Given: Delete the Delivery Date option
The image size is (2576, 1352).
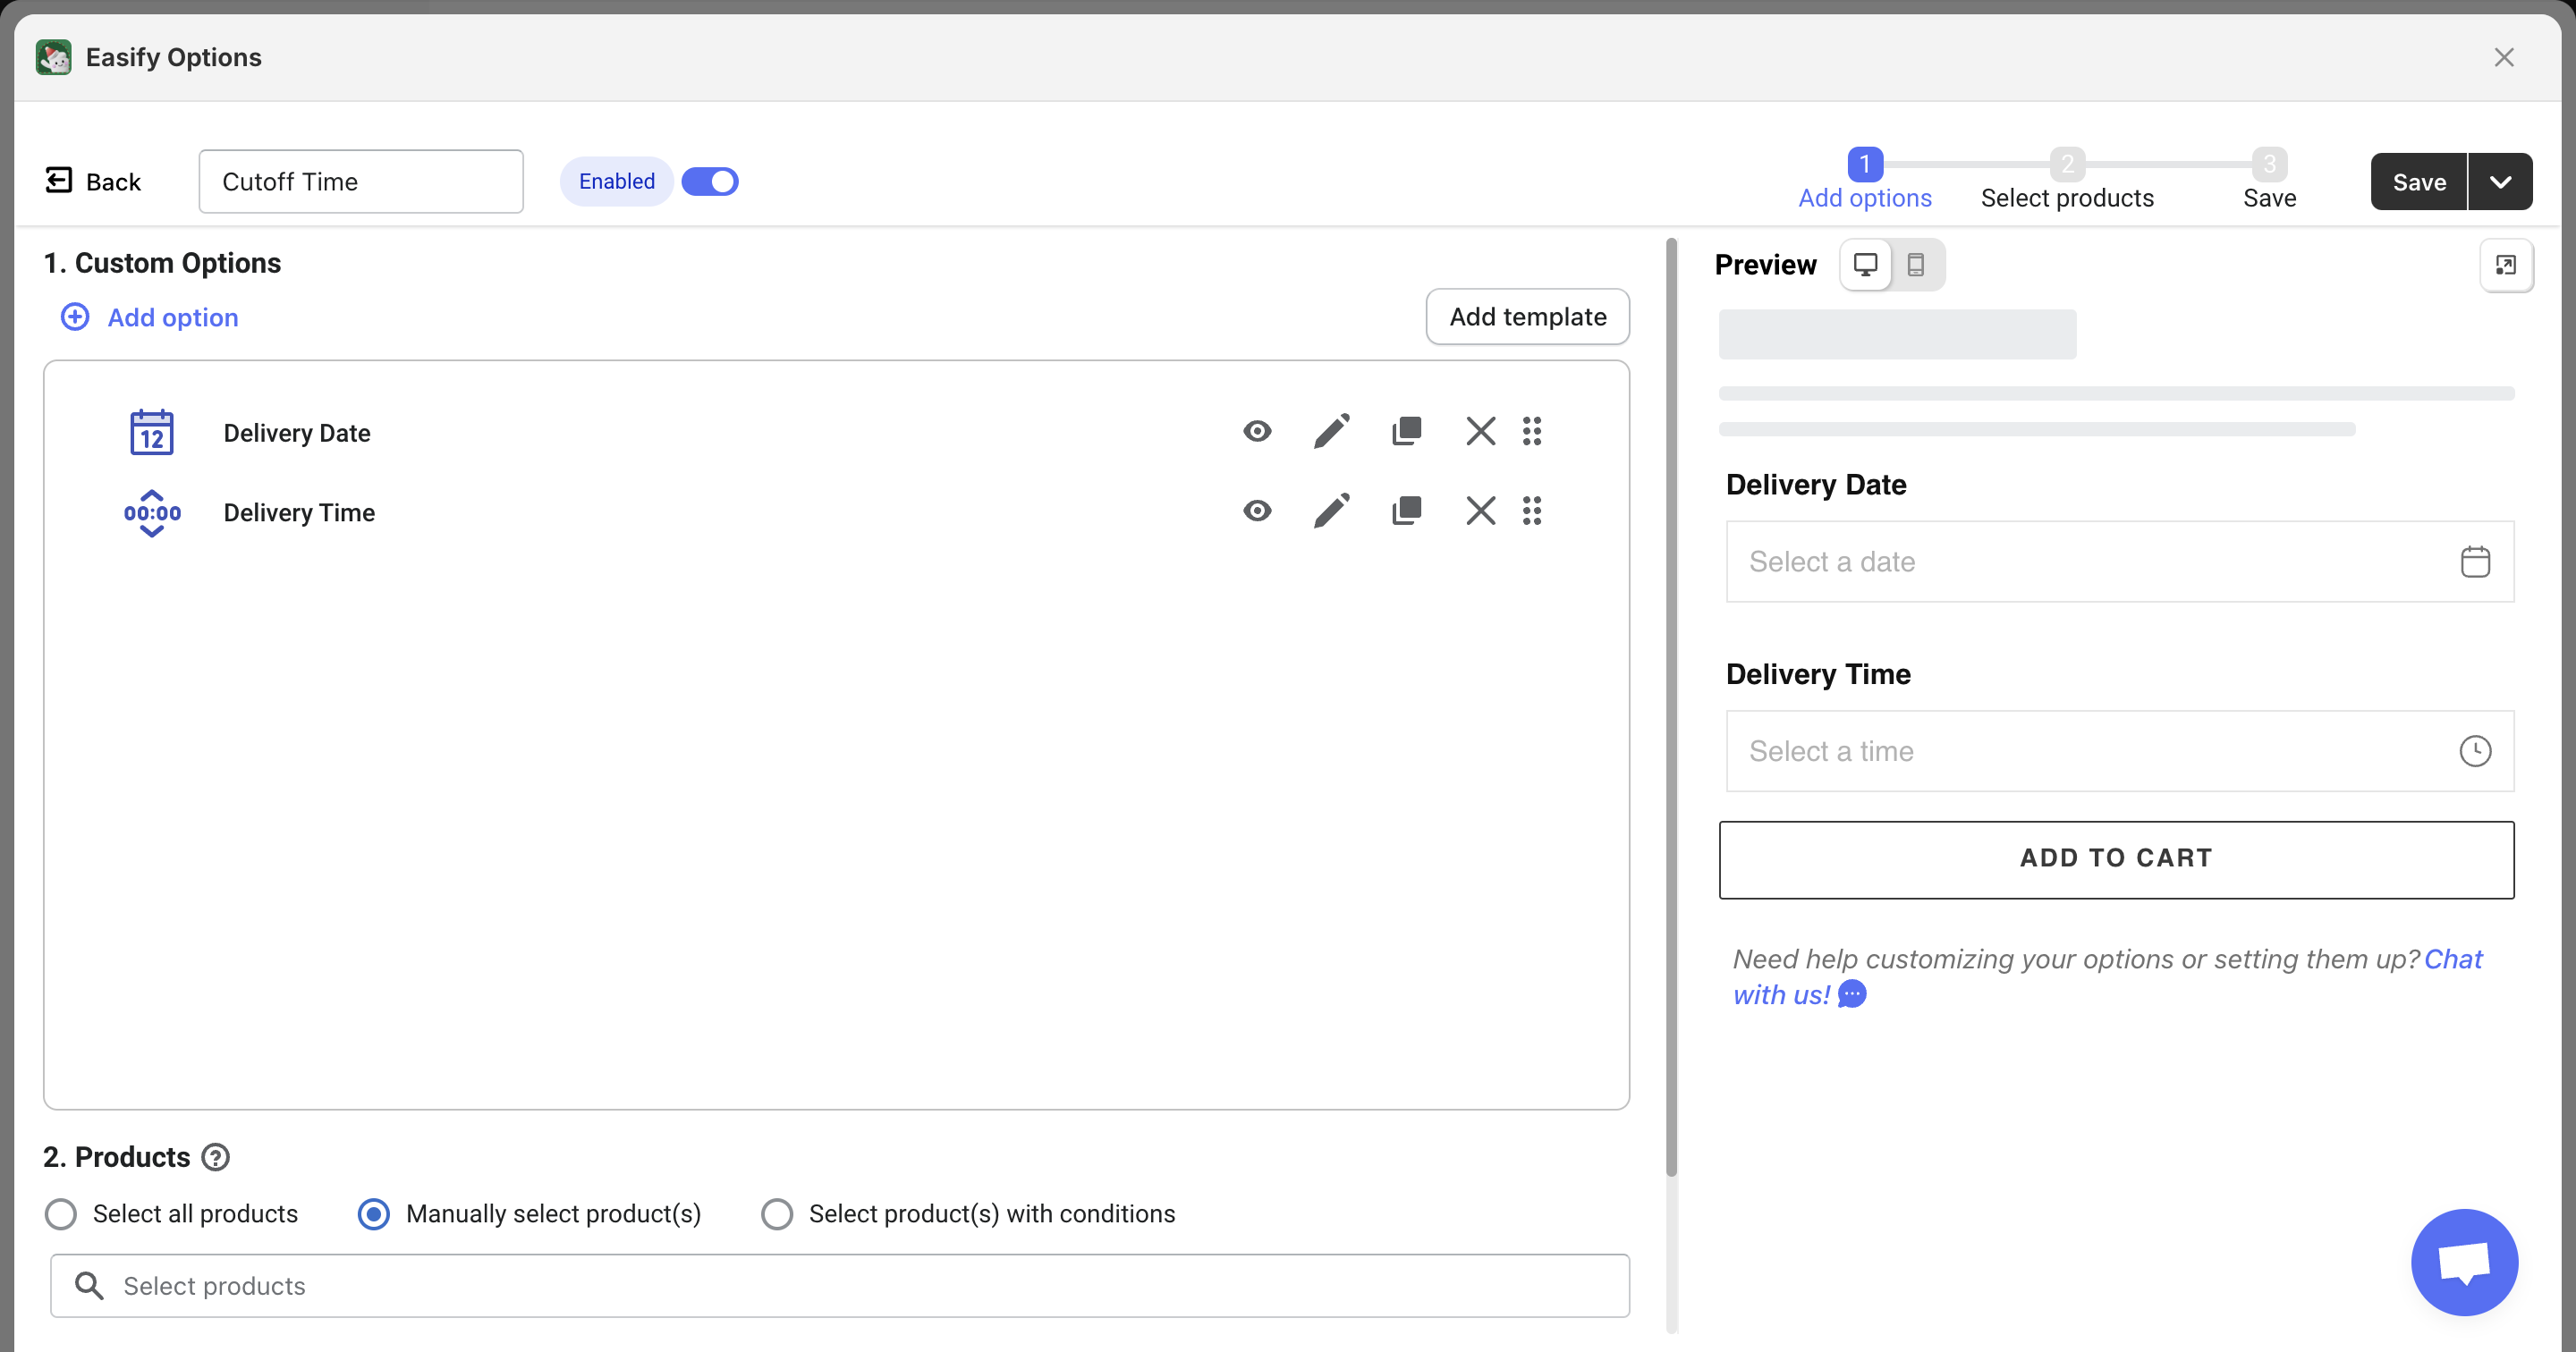Looking at the screenshot, I should pyautogui.click(x=1480, y=431).
